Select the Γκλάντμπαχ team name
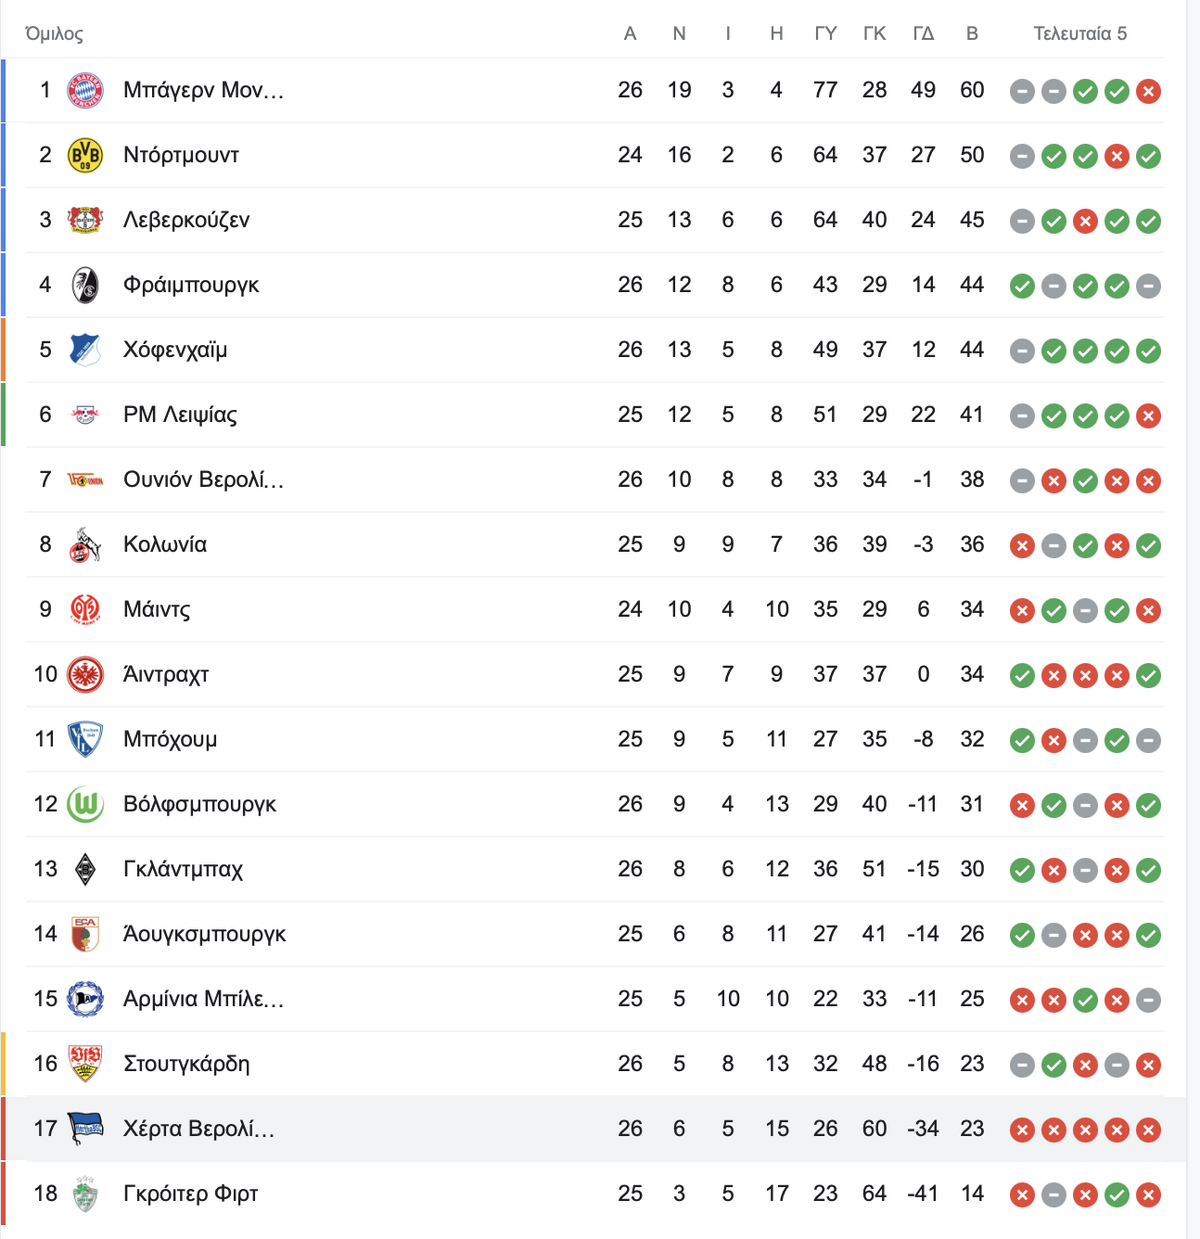The width and height of the screenshot is (1200, 1239). coord(183,869)
